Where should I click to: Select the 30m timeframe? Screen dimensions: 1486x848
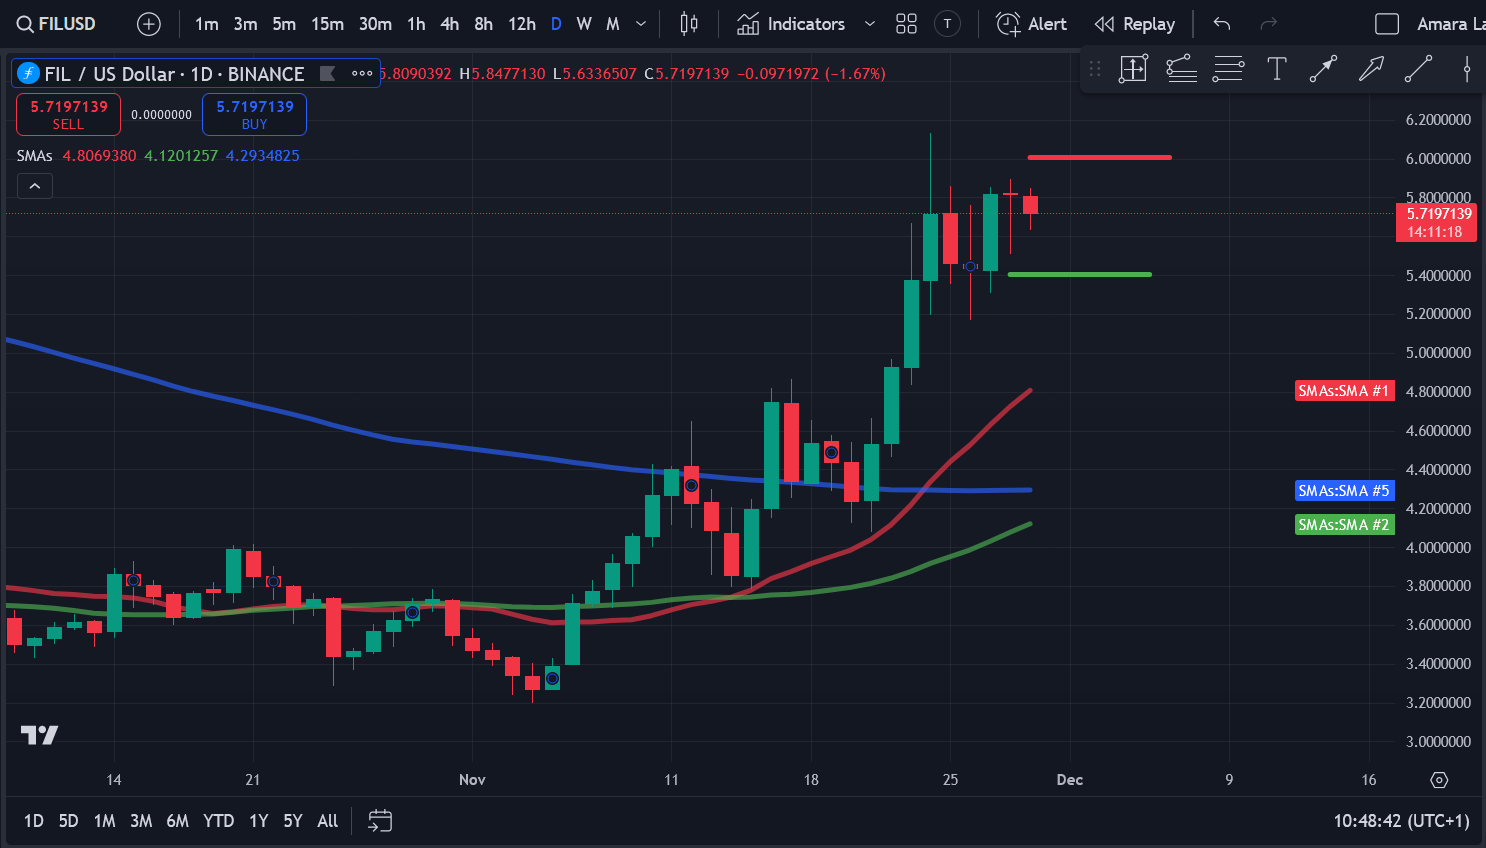tap(375, 24)
